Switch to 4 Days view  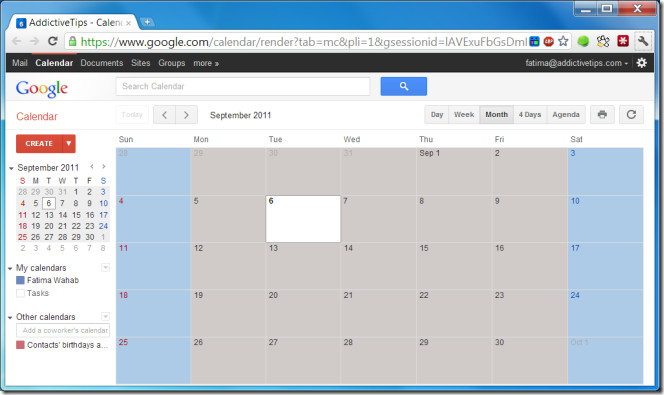(x=530, y=115)
